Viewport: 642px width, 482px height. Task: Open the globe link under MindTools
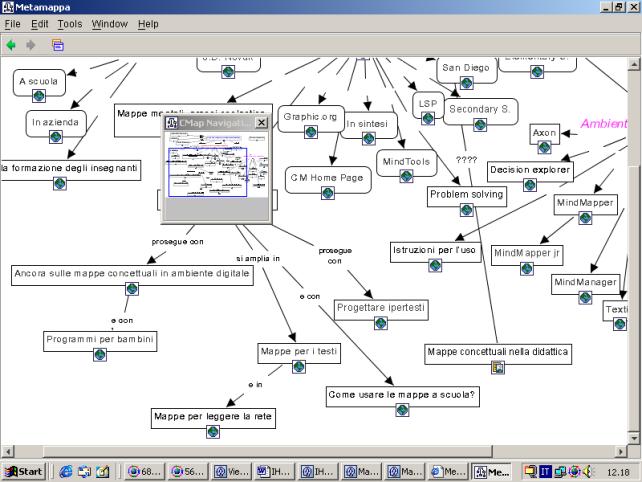pos(406,177)
